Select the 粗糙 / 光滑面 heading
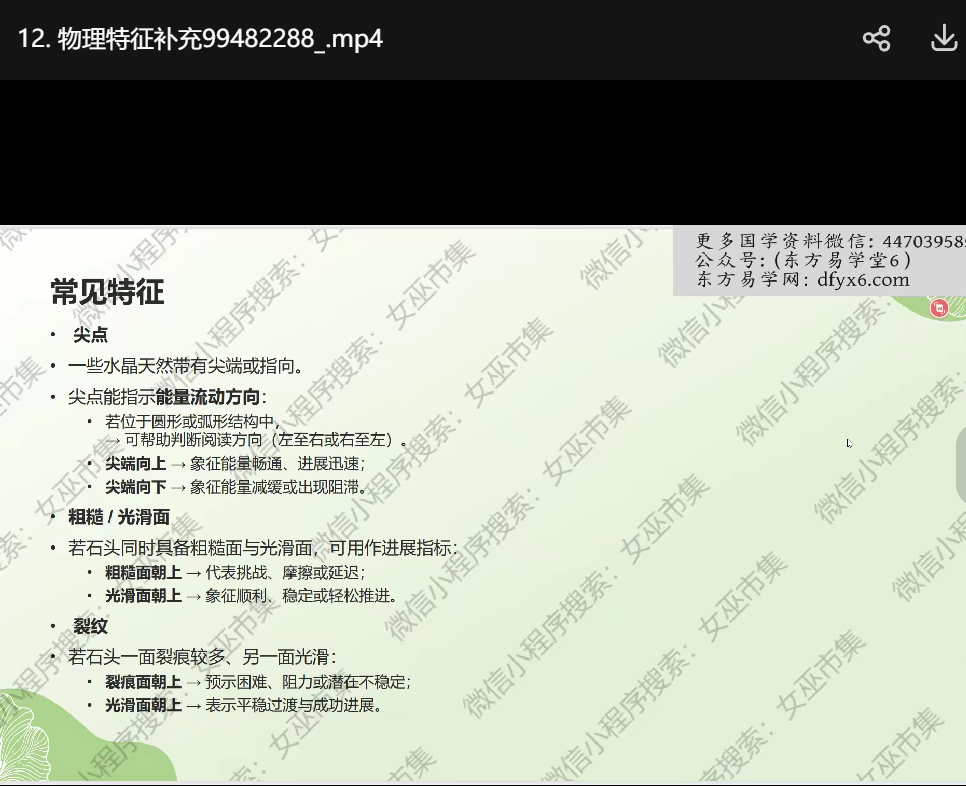This screenshot has height=786, width=966. click(119, 517)
